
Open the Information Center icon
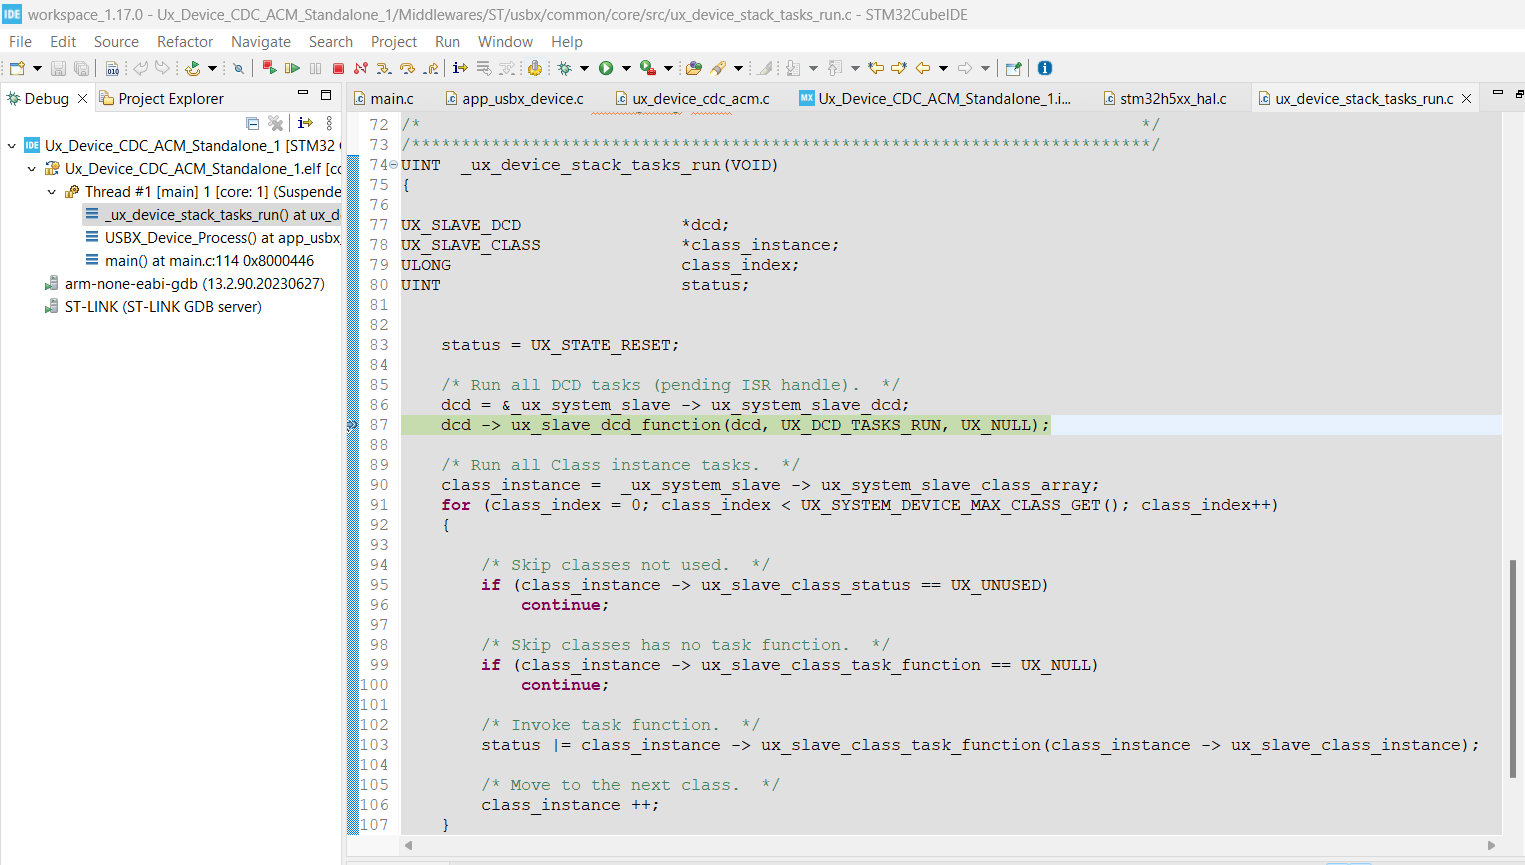[1045, 68]
